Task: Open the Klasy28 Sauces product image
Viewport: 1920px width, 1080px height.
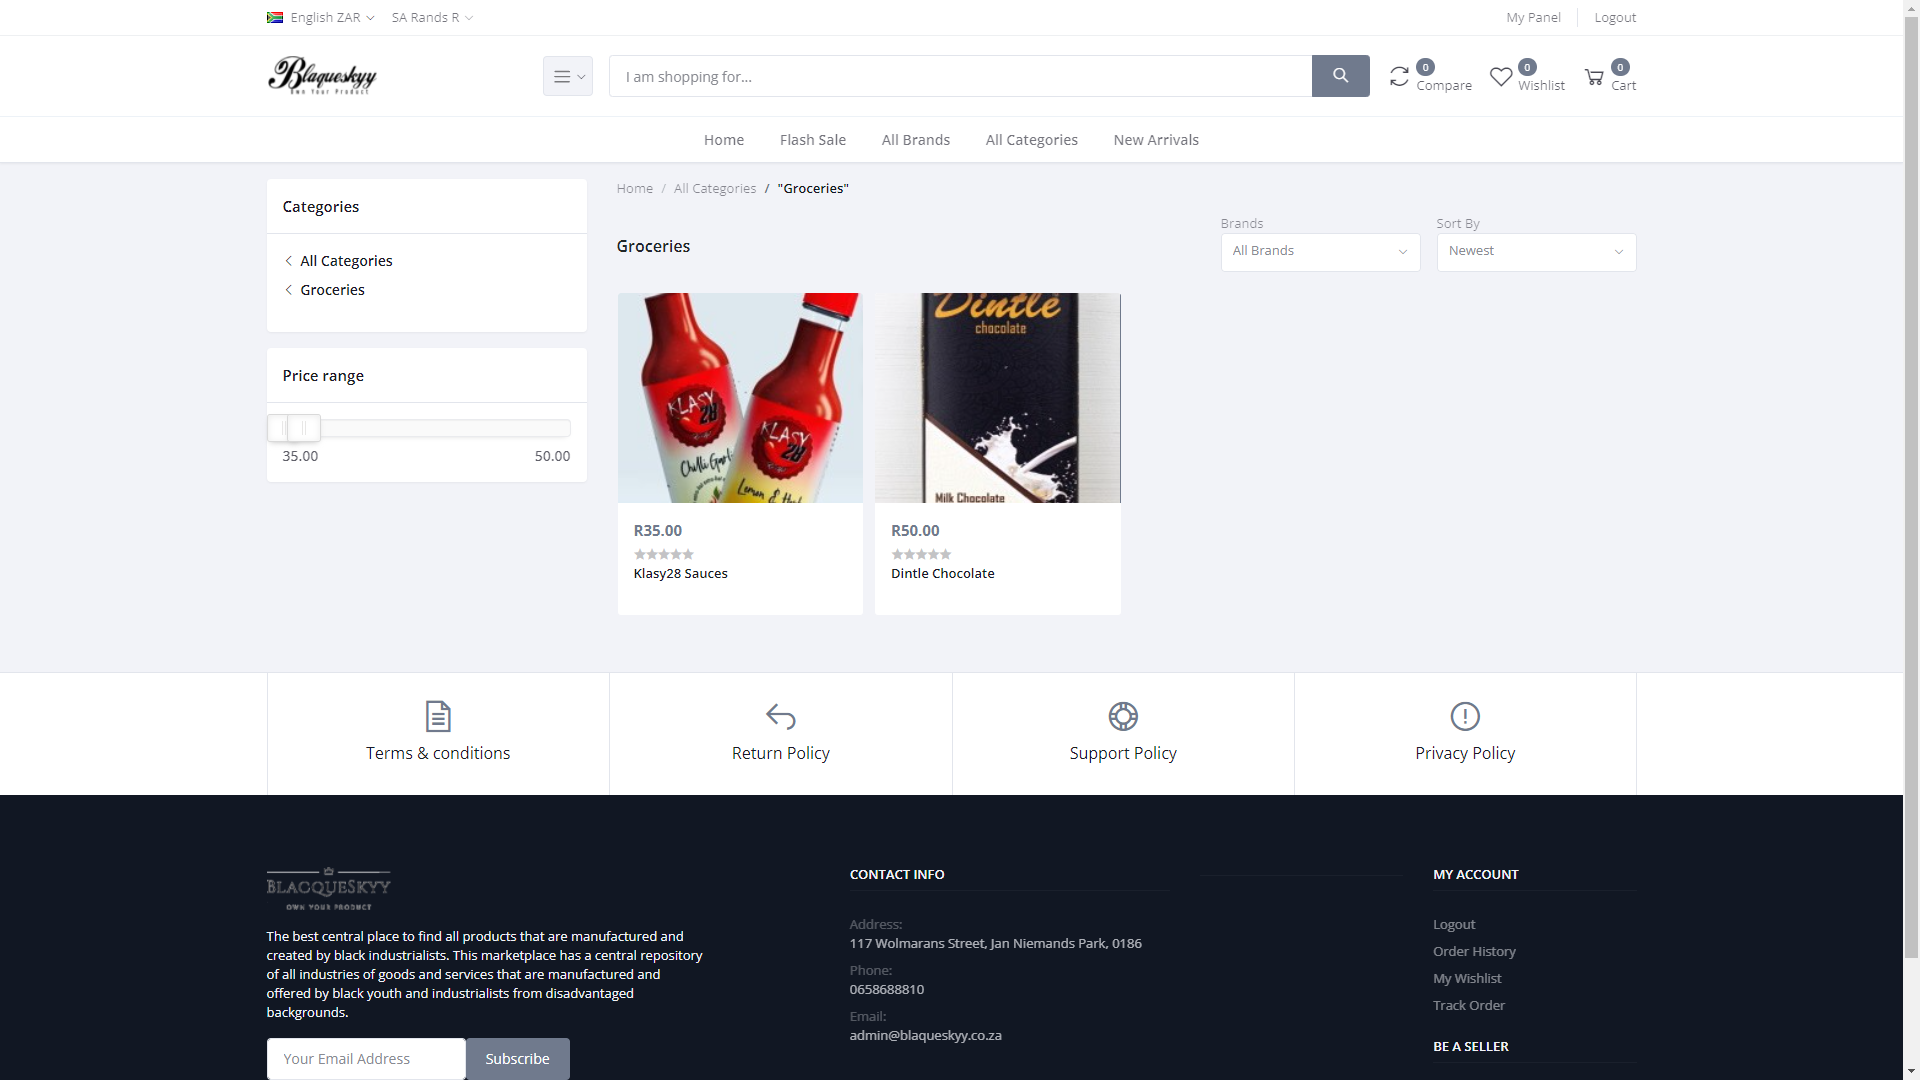Action: click(x=740, y=398)
